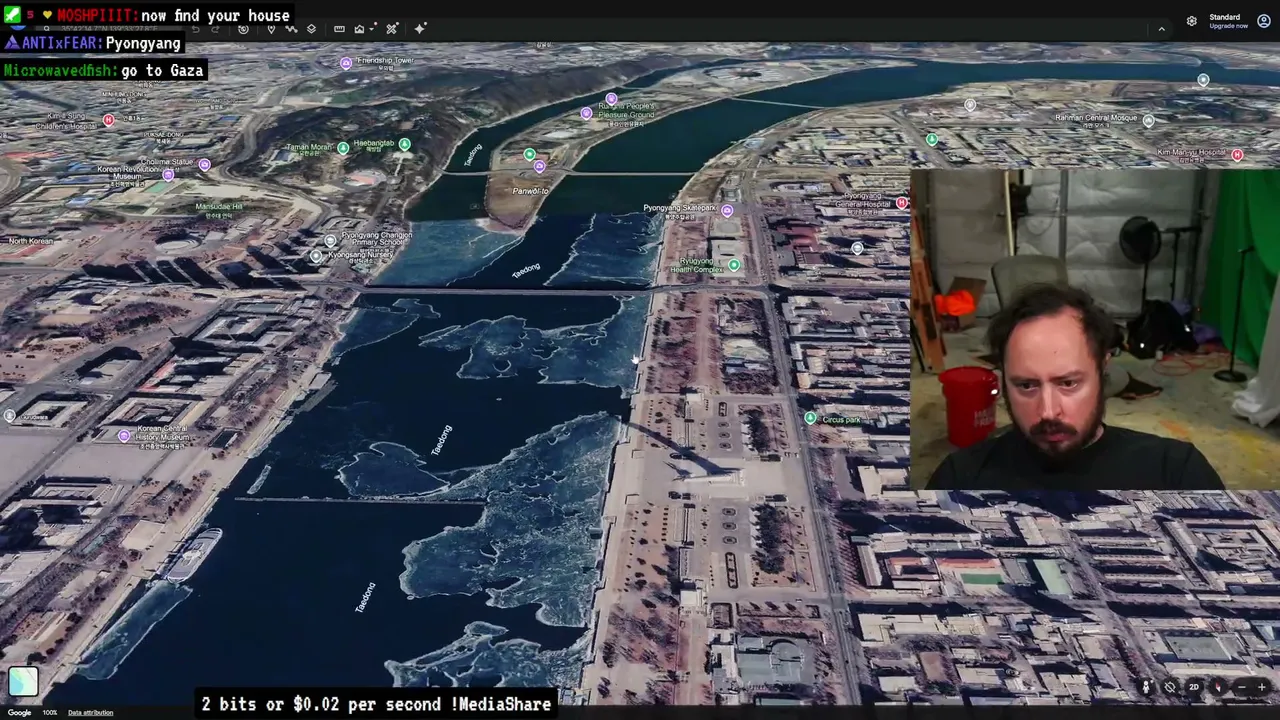
Task: Click the Data attribution link
Action: (x=90, y=712)
